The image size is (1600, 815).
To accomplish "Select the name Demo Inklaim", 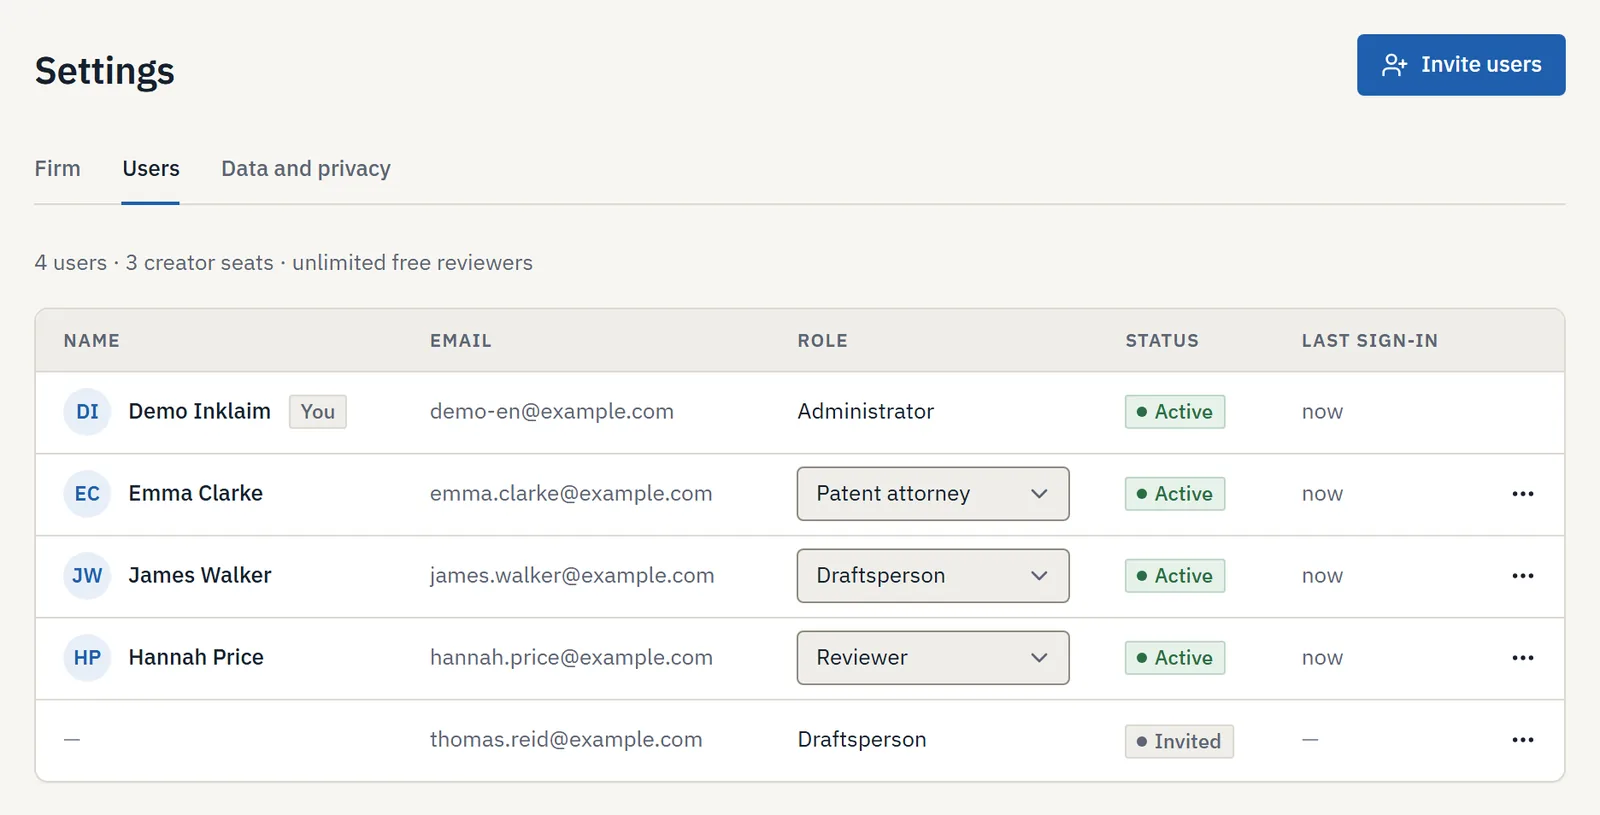I will [x=200, y=411].
